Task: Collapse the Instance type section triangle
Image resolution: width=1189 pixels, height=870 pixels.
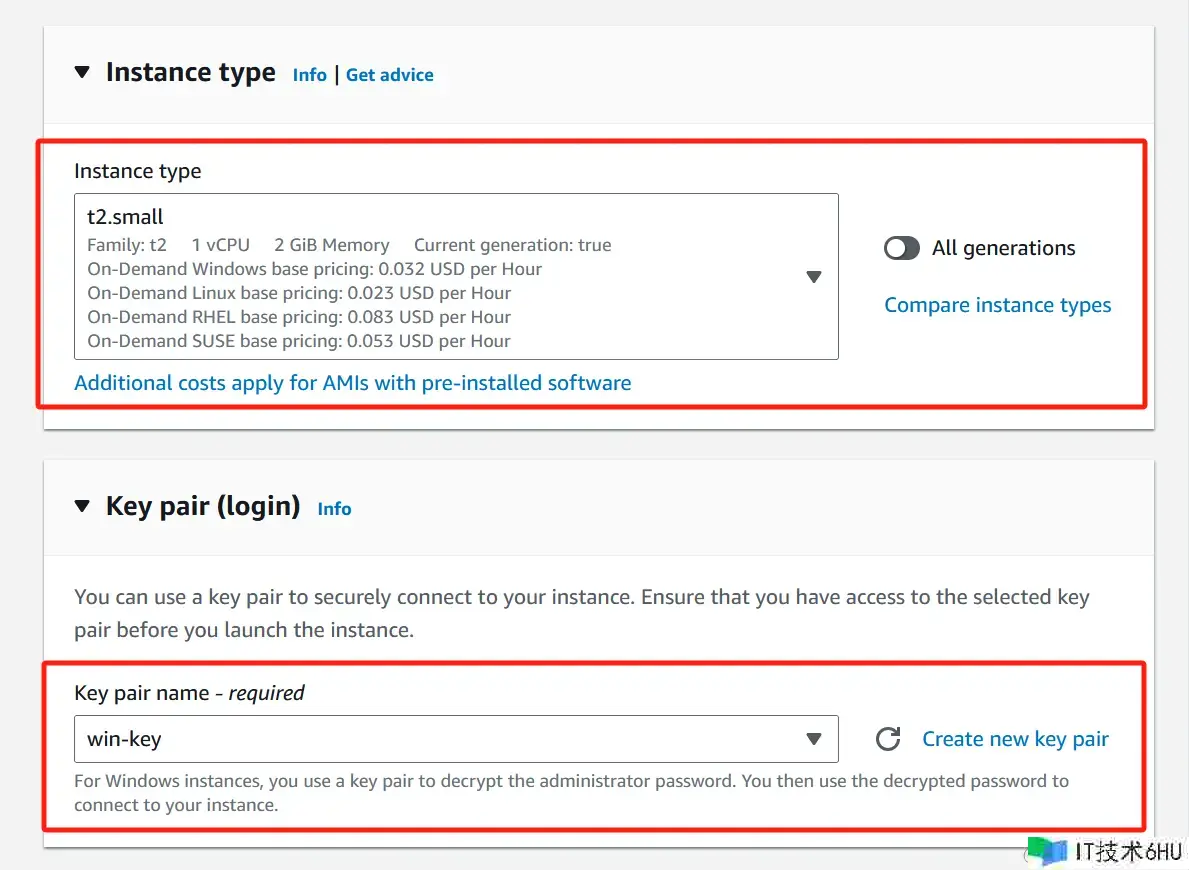Action: tap(82, 73)
